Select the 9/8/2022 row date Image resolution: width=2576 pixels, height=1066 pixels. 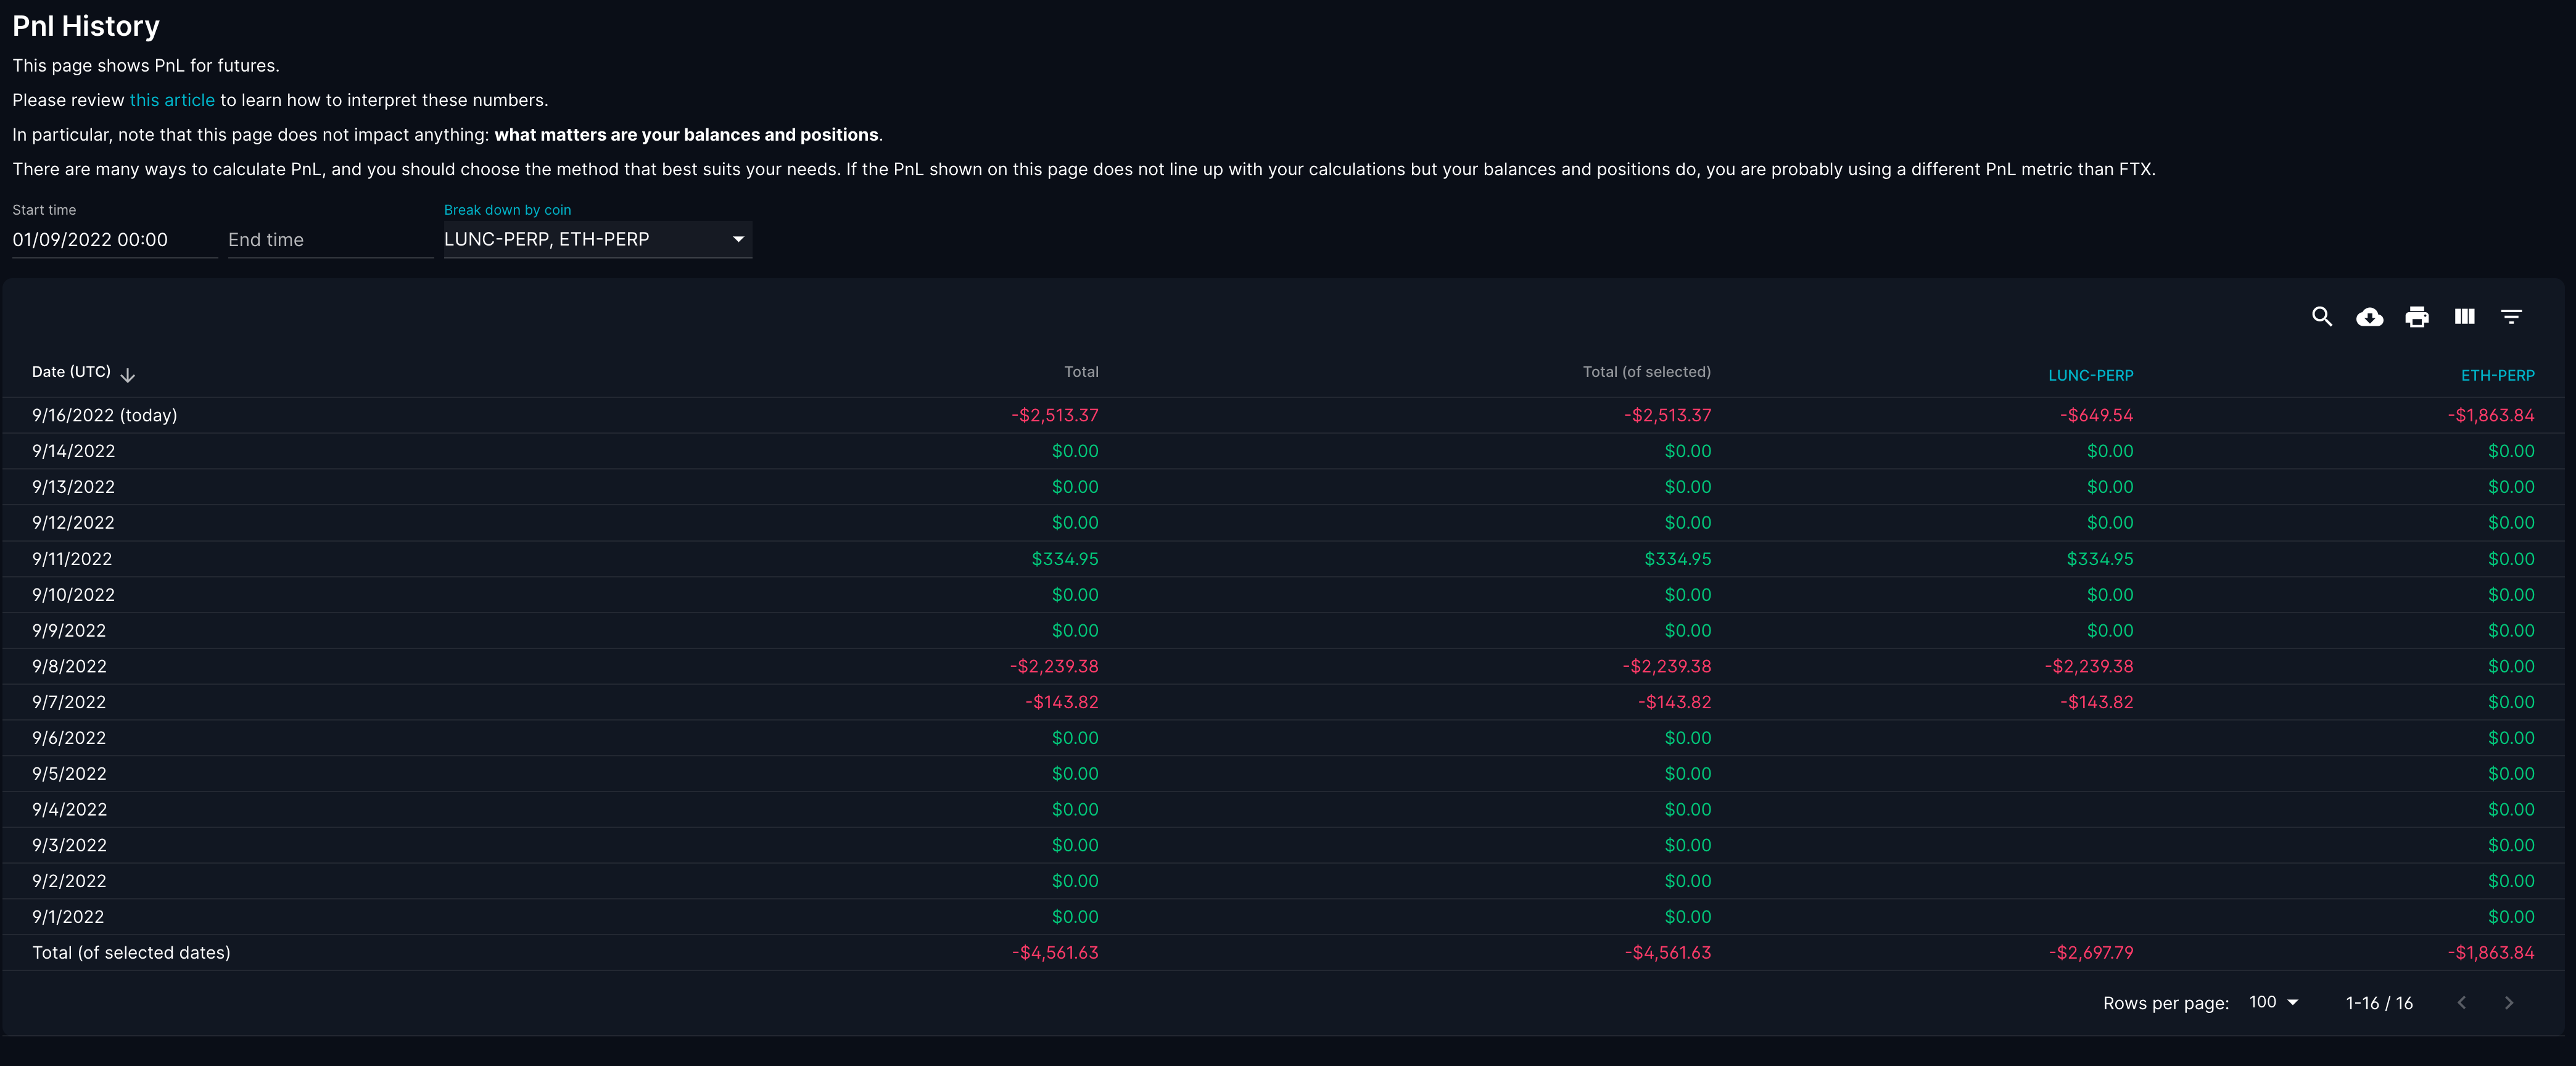[69, 666]
